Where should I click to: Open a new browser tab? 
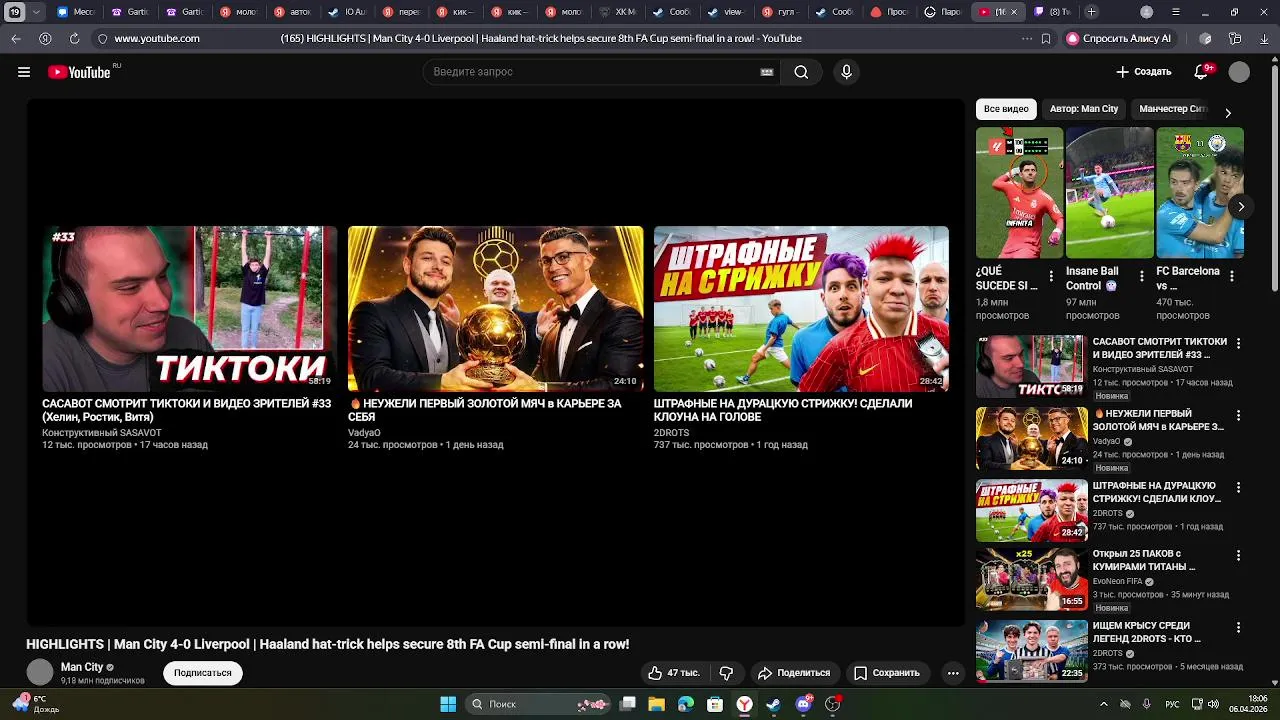click(1091, 12)
